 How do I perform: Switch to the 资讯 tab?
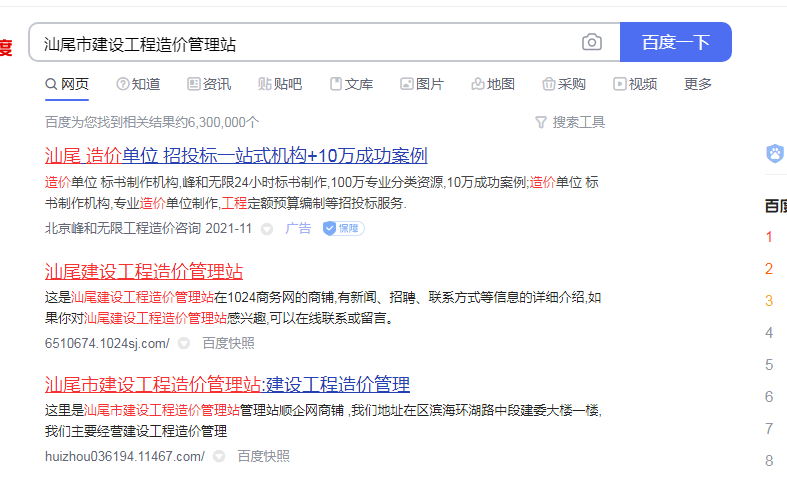[209, 84]
